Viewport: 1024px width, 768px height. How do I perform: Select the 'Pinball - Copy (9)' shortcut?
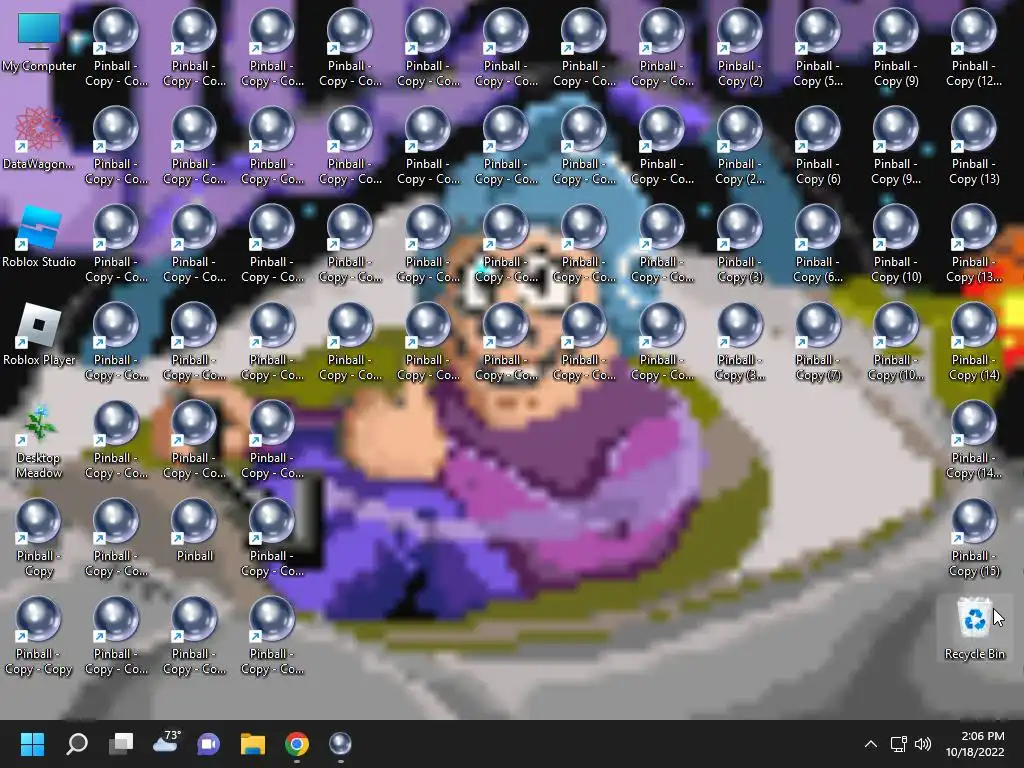point(896,47)
